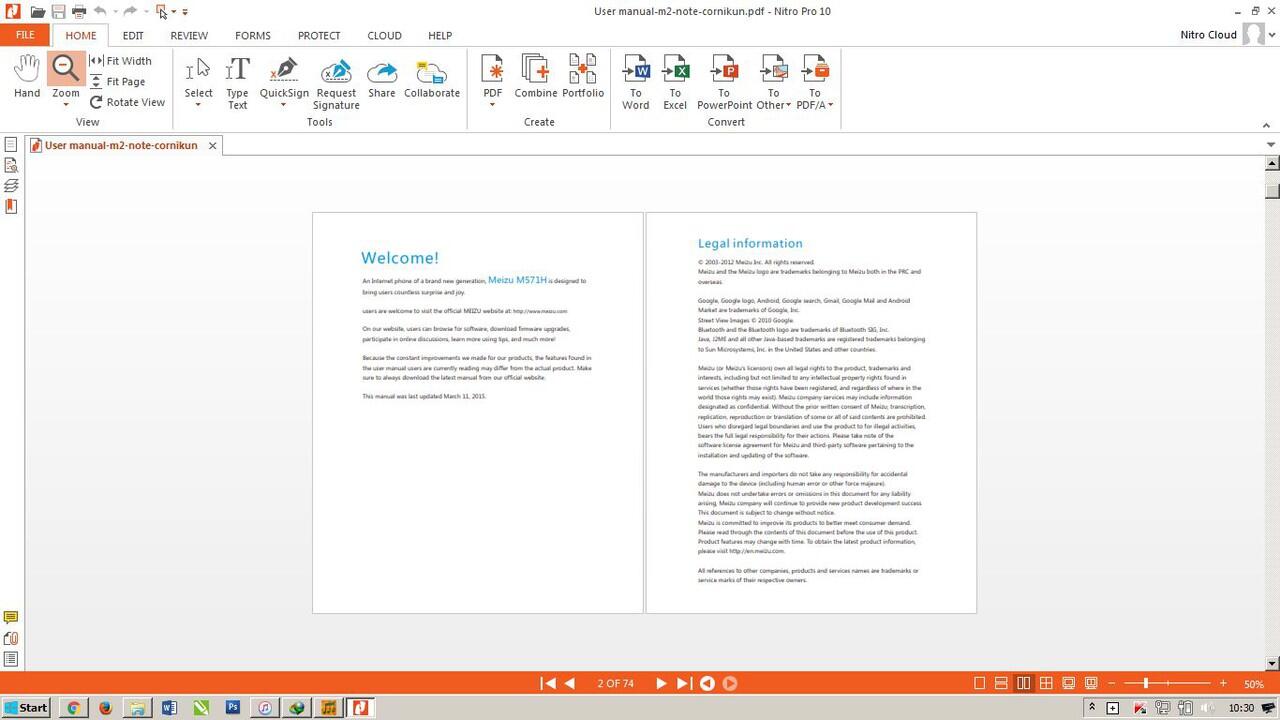Click the Redo arrow icon
The height and width of the screenshot is (720, 1280).
point(130,12)
